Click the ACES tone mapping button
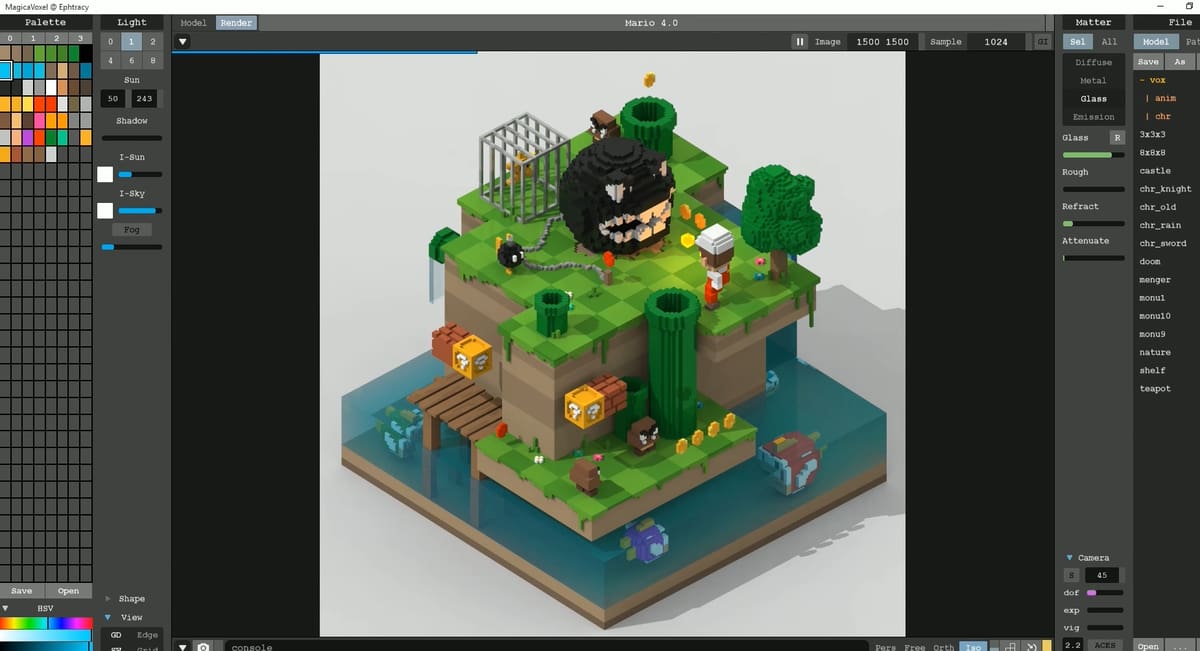 [1105, 645]
